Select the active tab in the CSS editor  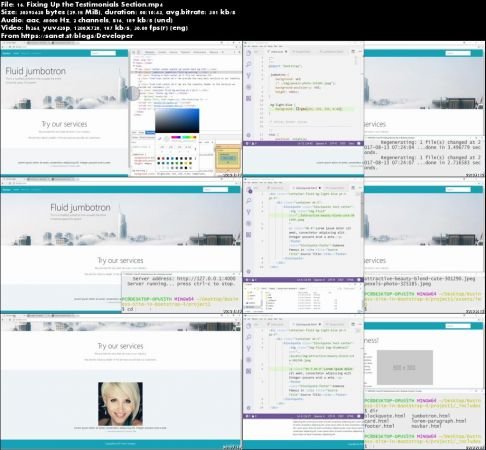(277, 52)
